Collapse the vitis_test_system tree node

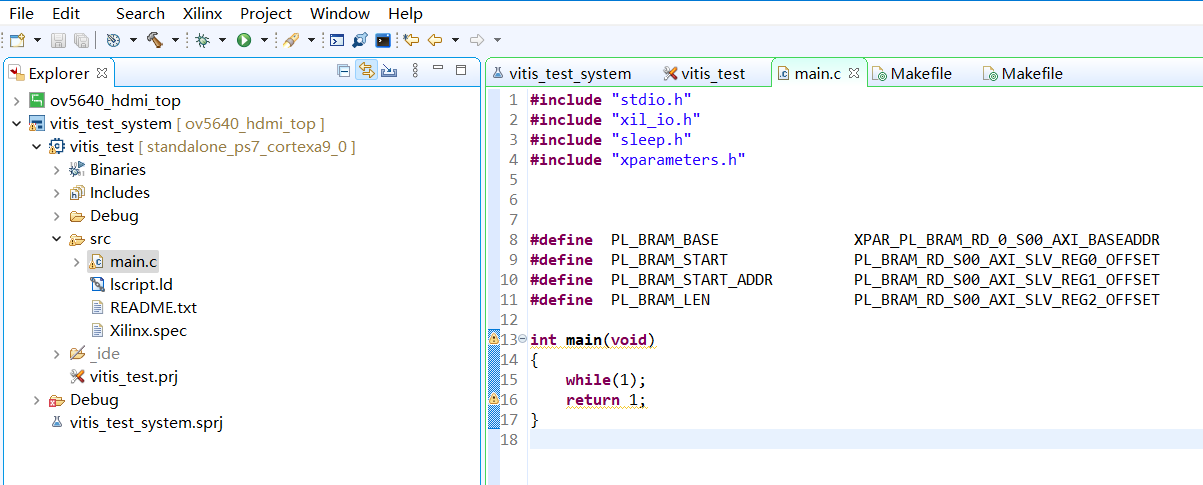coord(16,124)
